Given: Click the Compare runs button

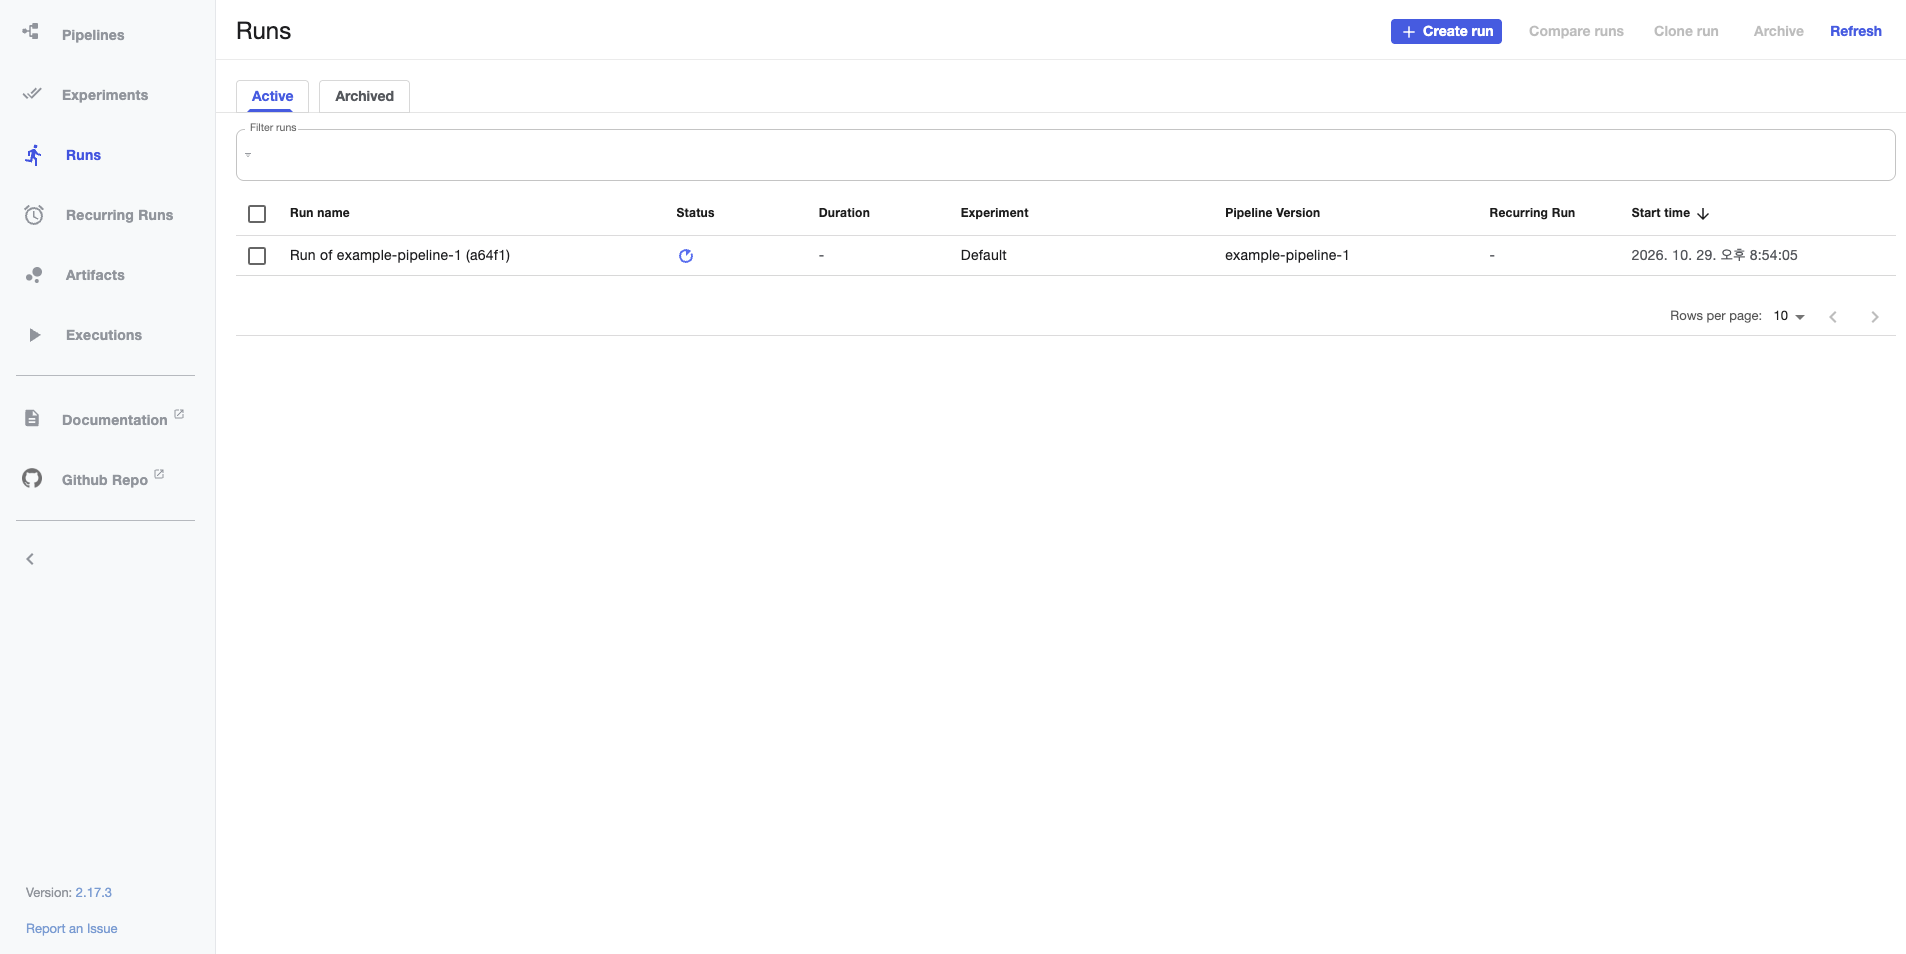Looking at the screenshot, I should [x=1576, y=31].
